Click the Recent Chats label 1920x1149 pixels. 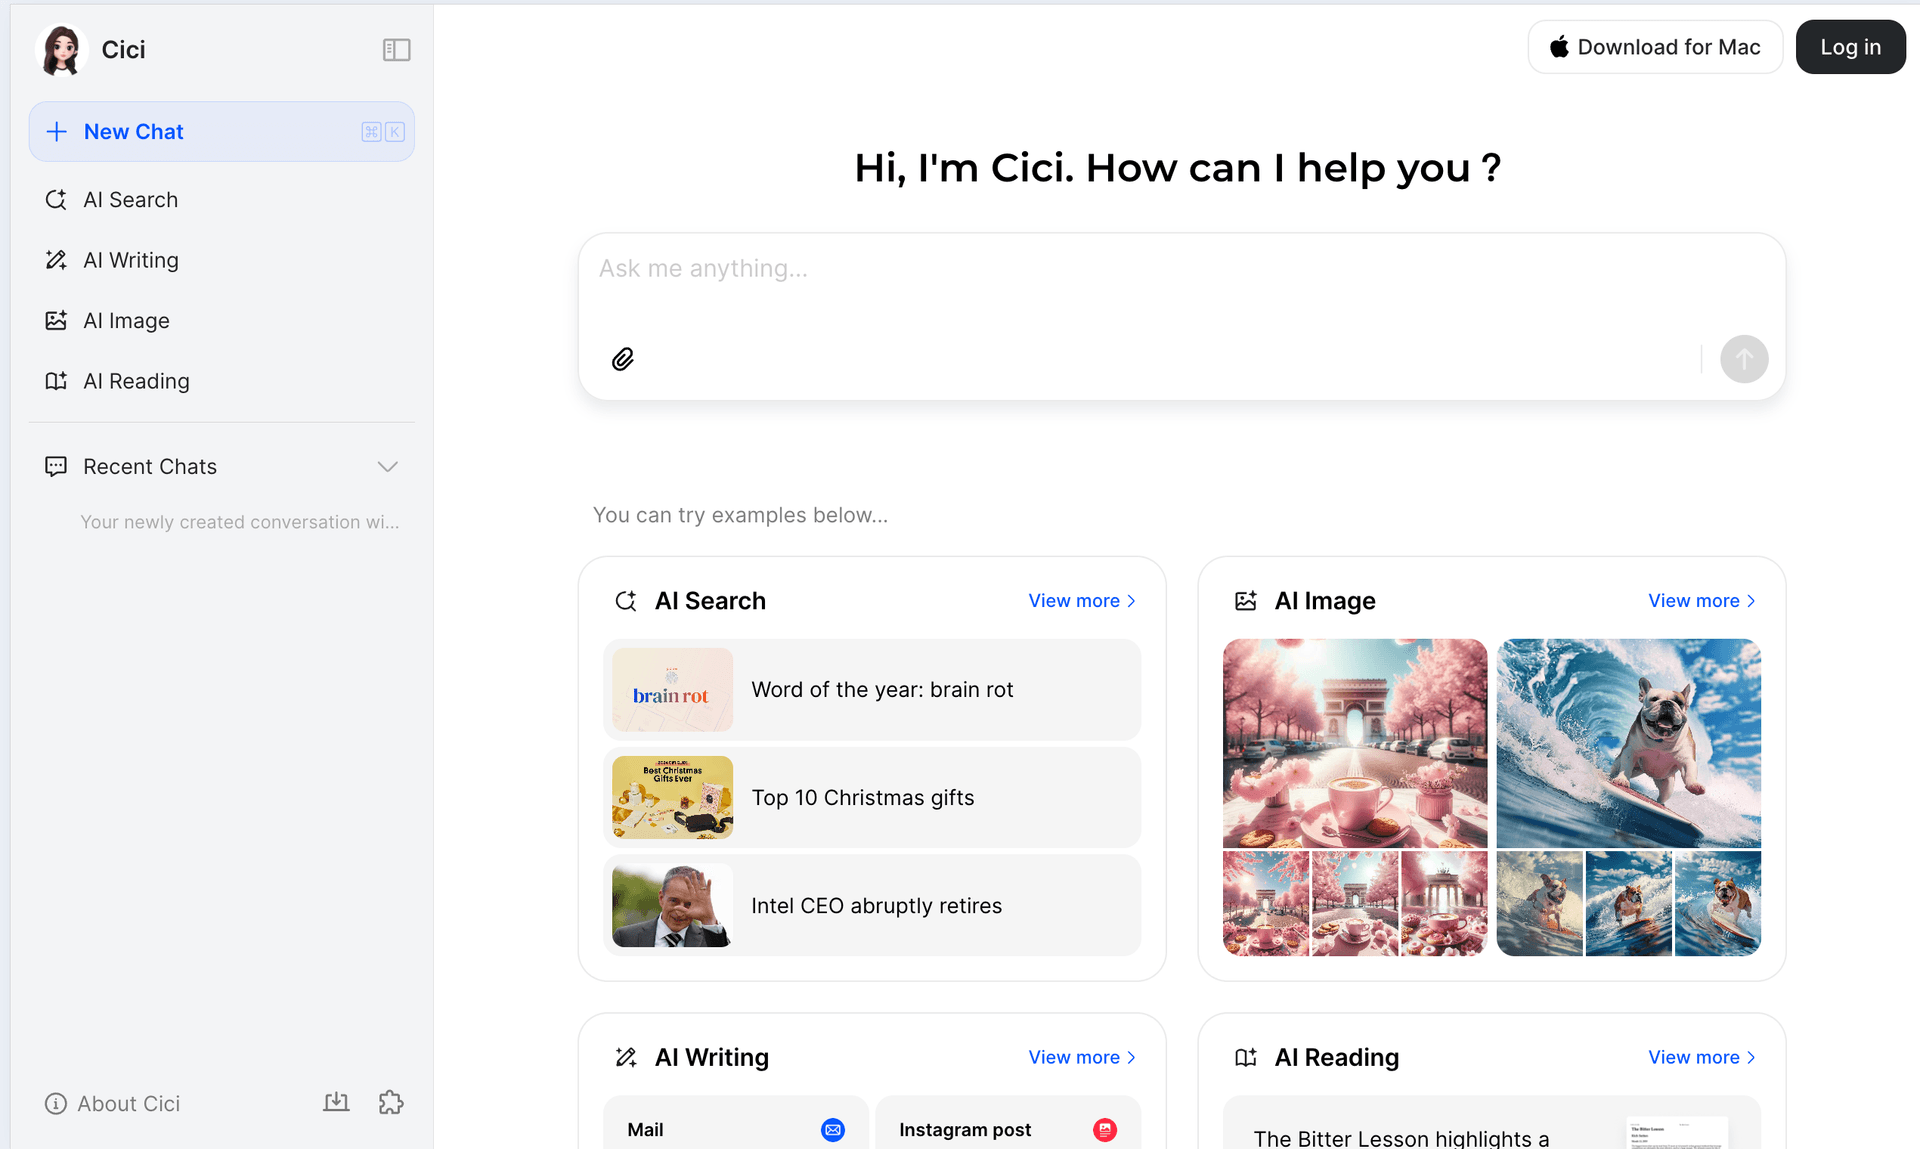[150, 467]
